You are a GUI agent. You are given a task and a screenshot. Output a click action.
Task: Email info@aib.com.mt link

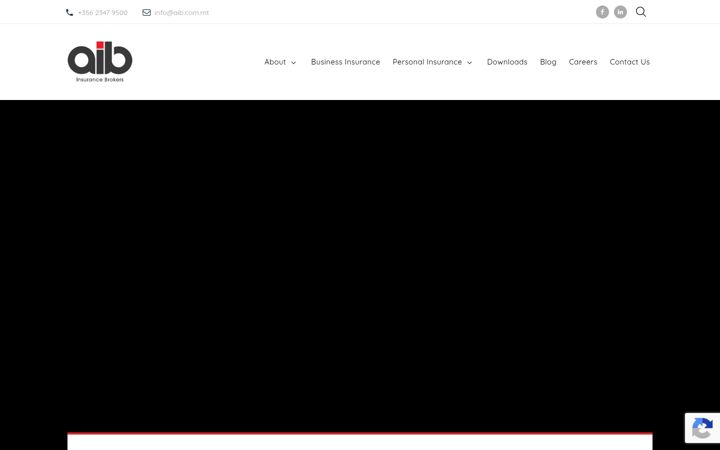point(181,13)
